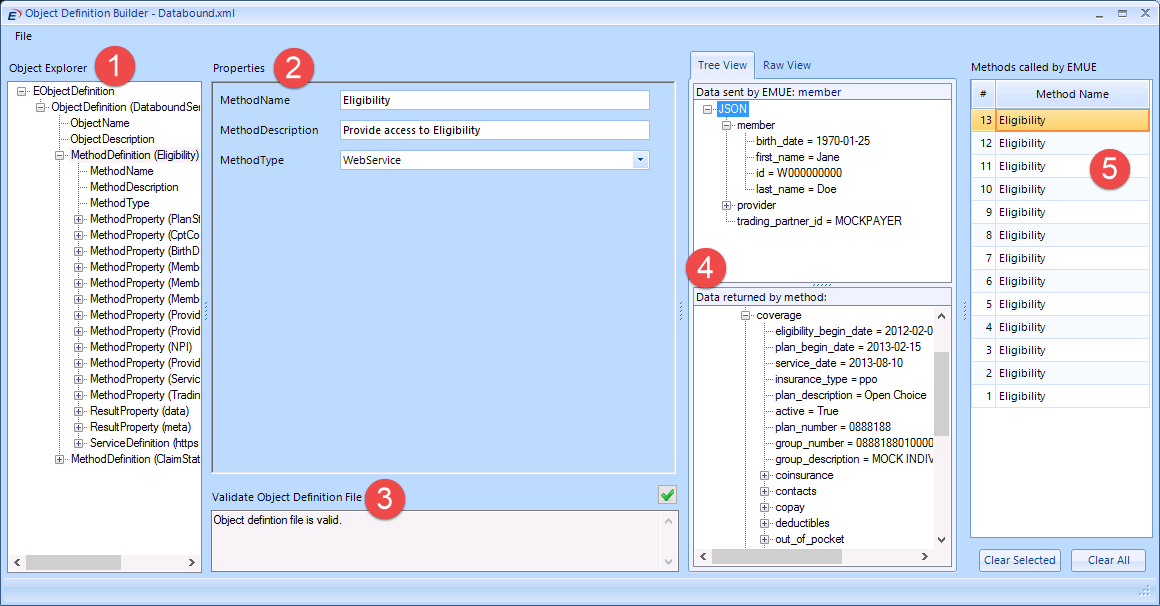This screenshot has height=606, width=1160.
Task: Expand the ServiceDefinition (https node
Action: pyautogui.click(x=78, y=443)
